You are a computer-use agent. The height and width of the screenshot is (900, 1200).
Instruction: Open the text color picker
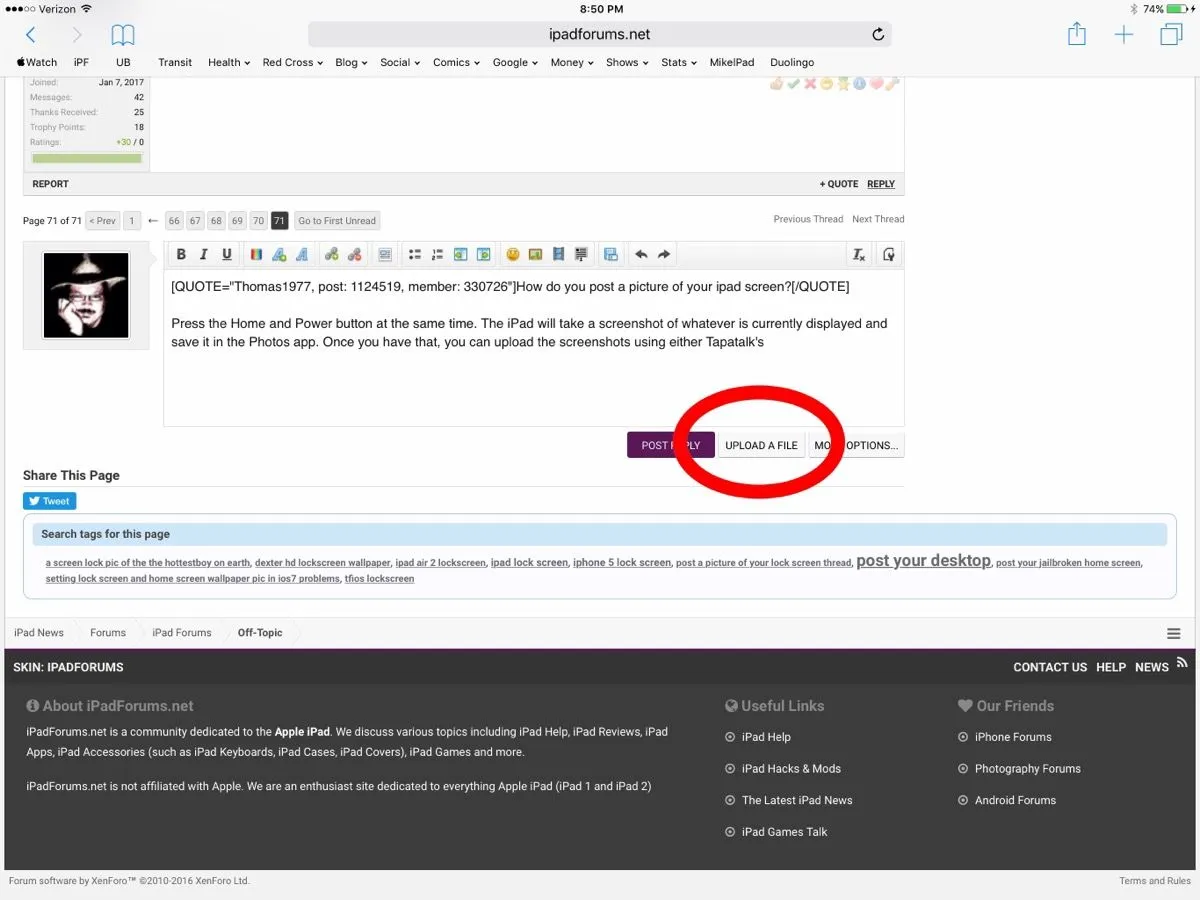click(x=256, y=255)
